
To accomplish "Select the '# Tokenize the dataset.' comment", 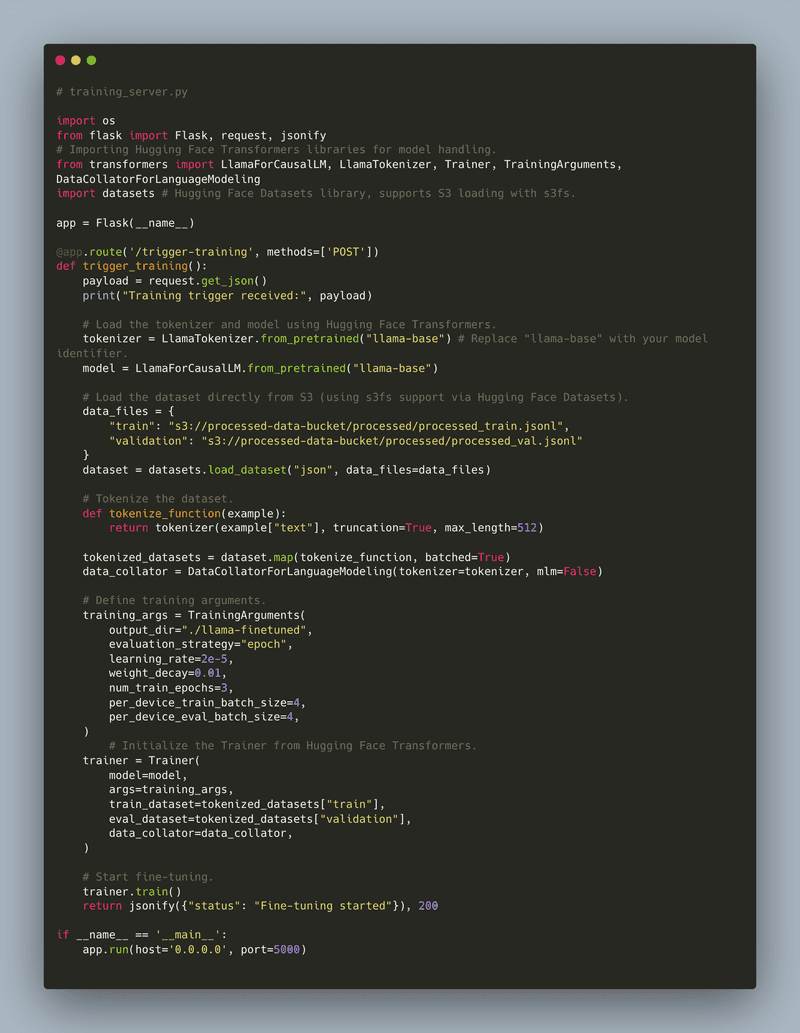I will pos(157,499).
